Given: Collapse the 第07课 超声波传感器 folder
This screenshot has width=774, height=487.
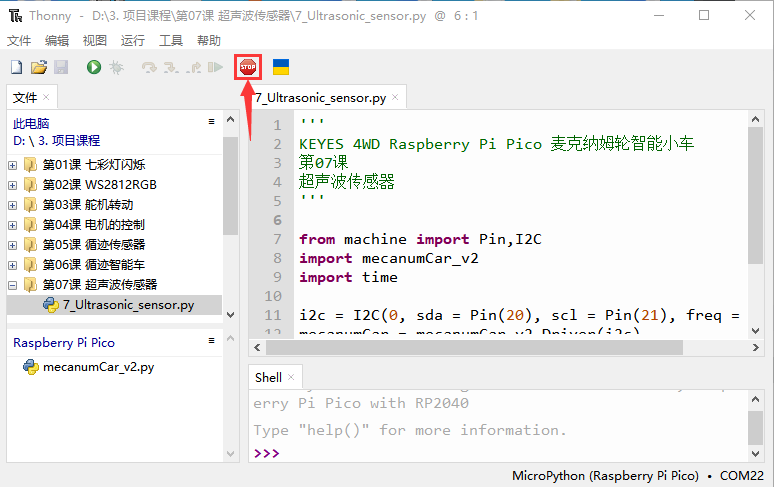Looking at the screenshot, I should point(13,285).
